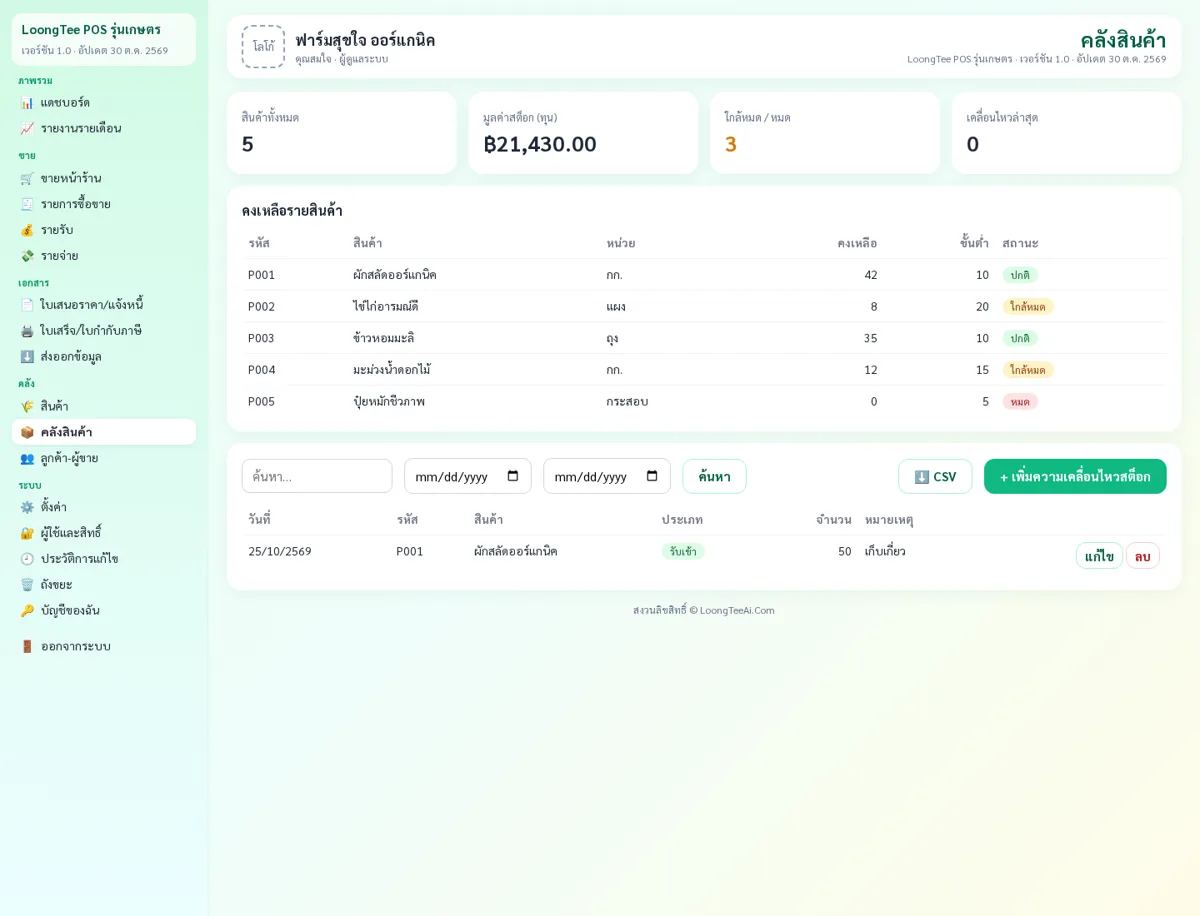Select the บัญชีของฉัน key icon

click(27, 610)
